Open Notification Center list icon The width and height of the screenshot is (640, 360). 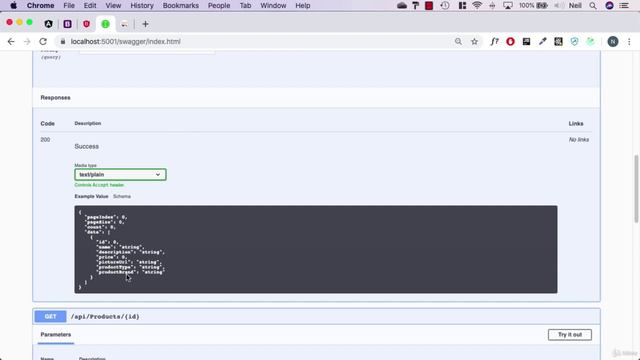pos(624,6)
